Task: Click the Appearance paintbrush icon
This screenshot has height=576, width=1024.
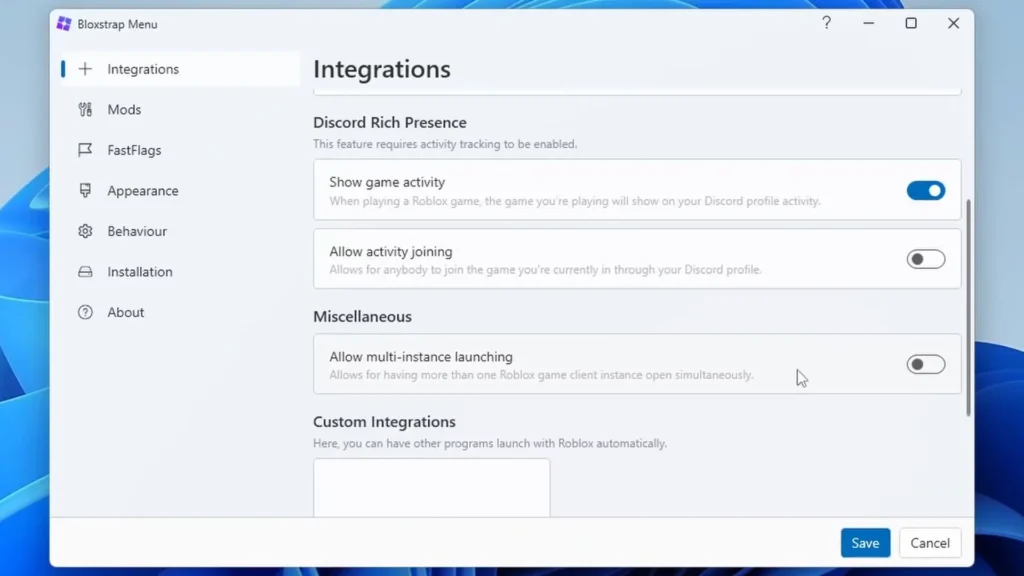Action: tap(85, 191)
